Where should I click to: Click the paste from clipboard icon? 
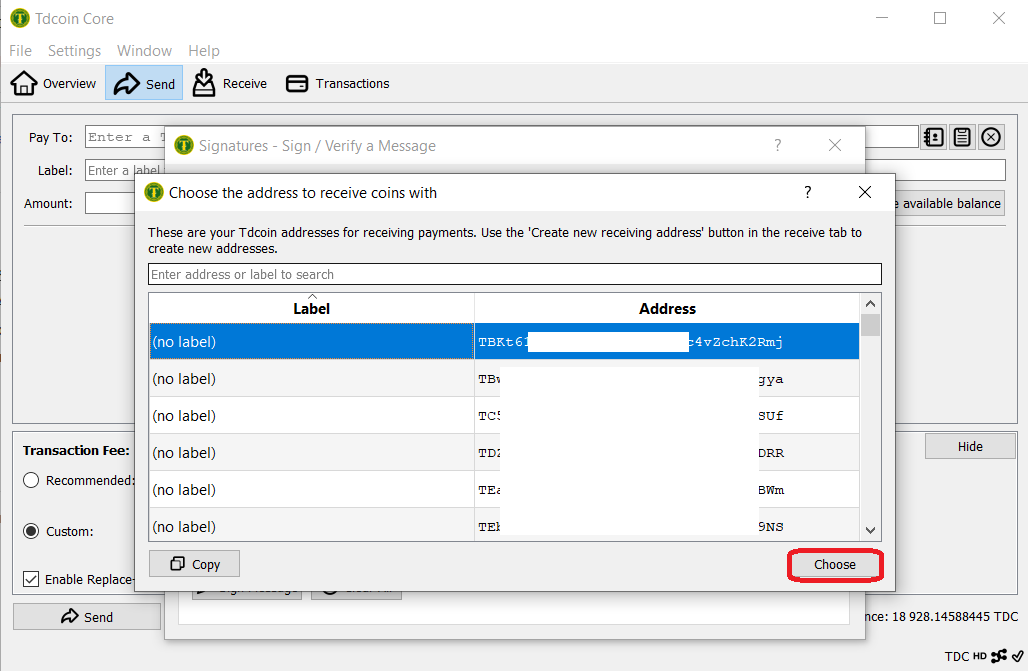(962, 137)
